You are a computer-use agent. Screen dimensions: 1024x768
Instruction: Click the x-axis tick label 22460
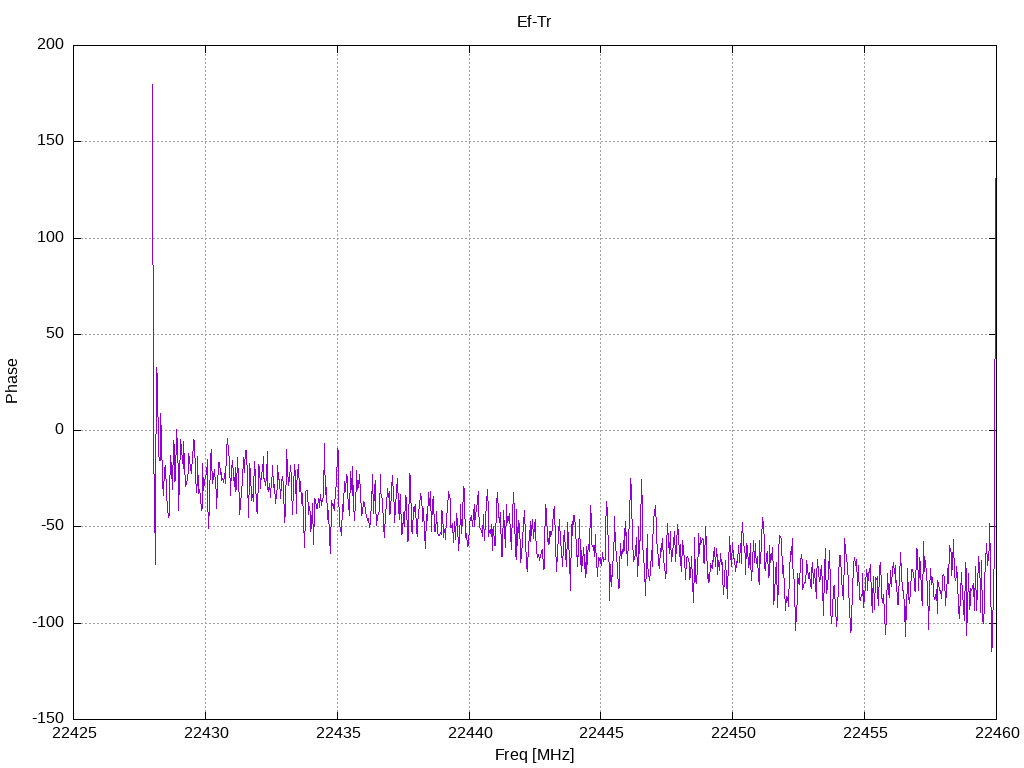pos(997,733)
